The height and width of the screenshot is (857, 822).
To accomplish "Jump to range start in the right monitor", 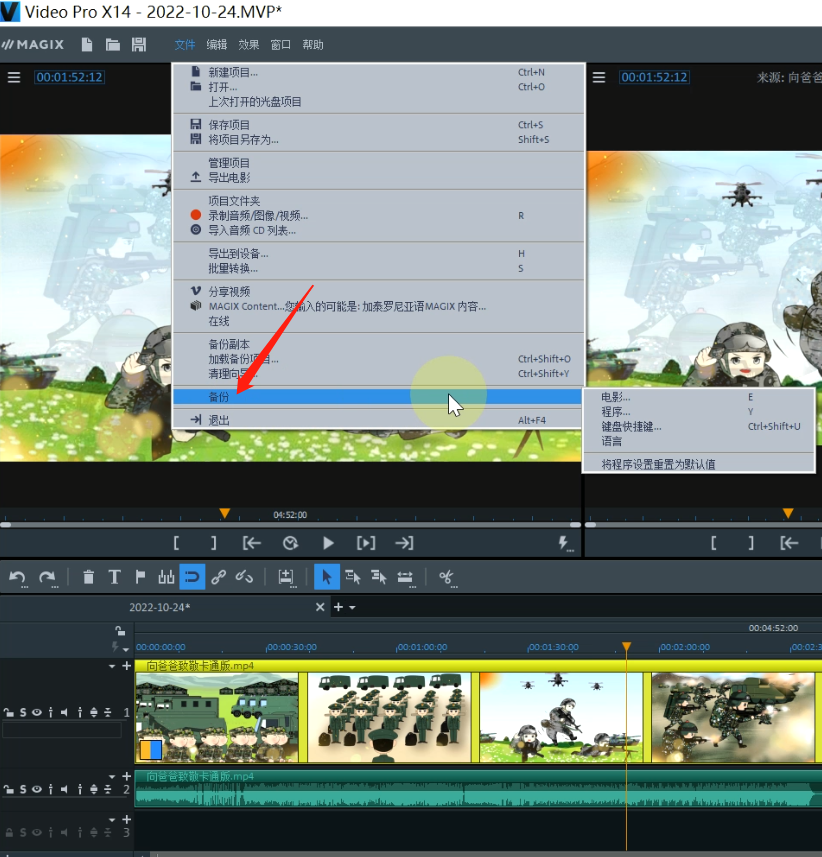I will [789, 543].
